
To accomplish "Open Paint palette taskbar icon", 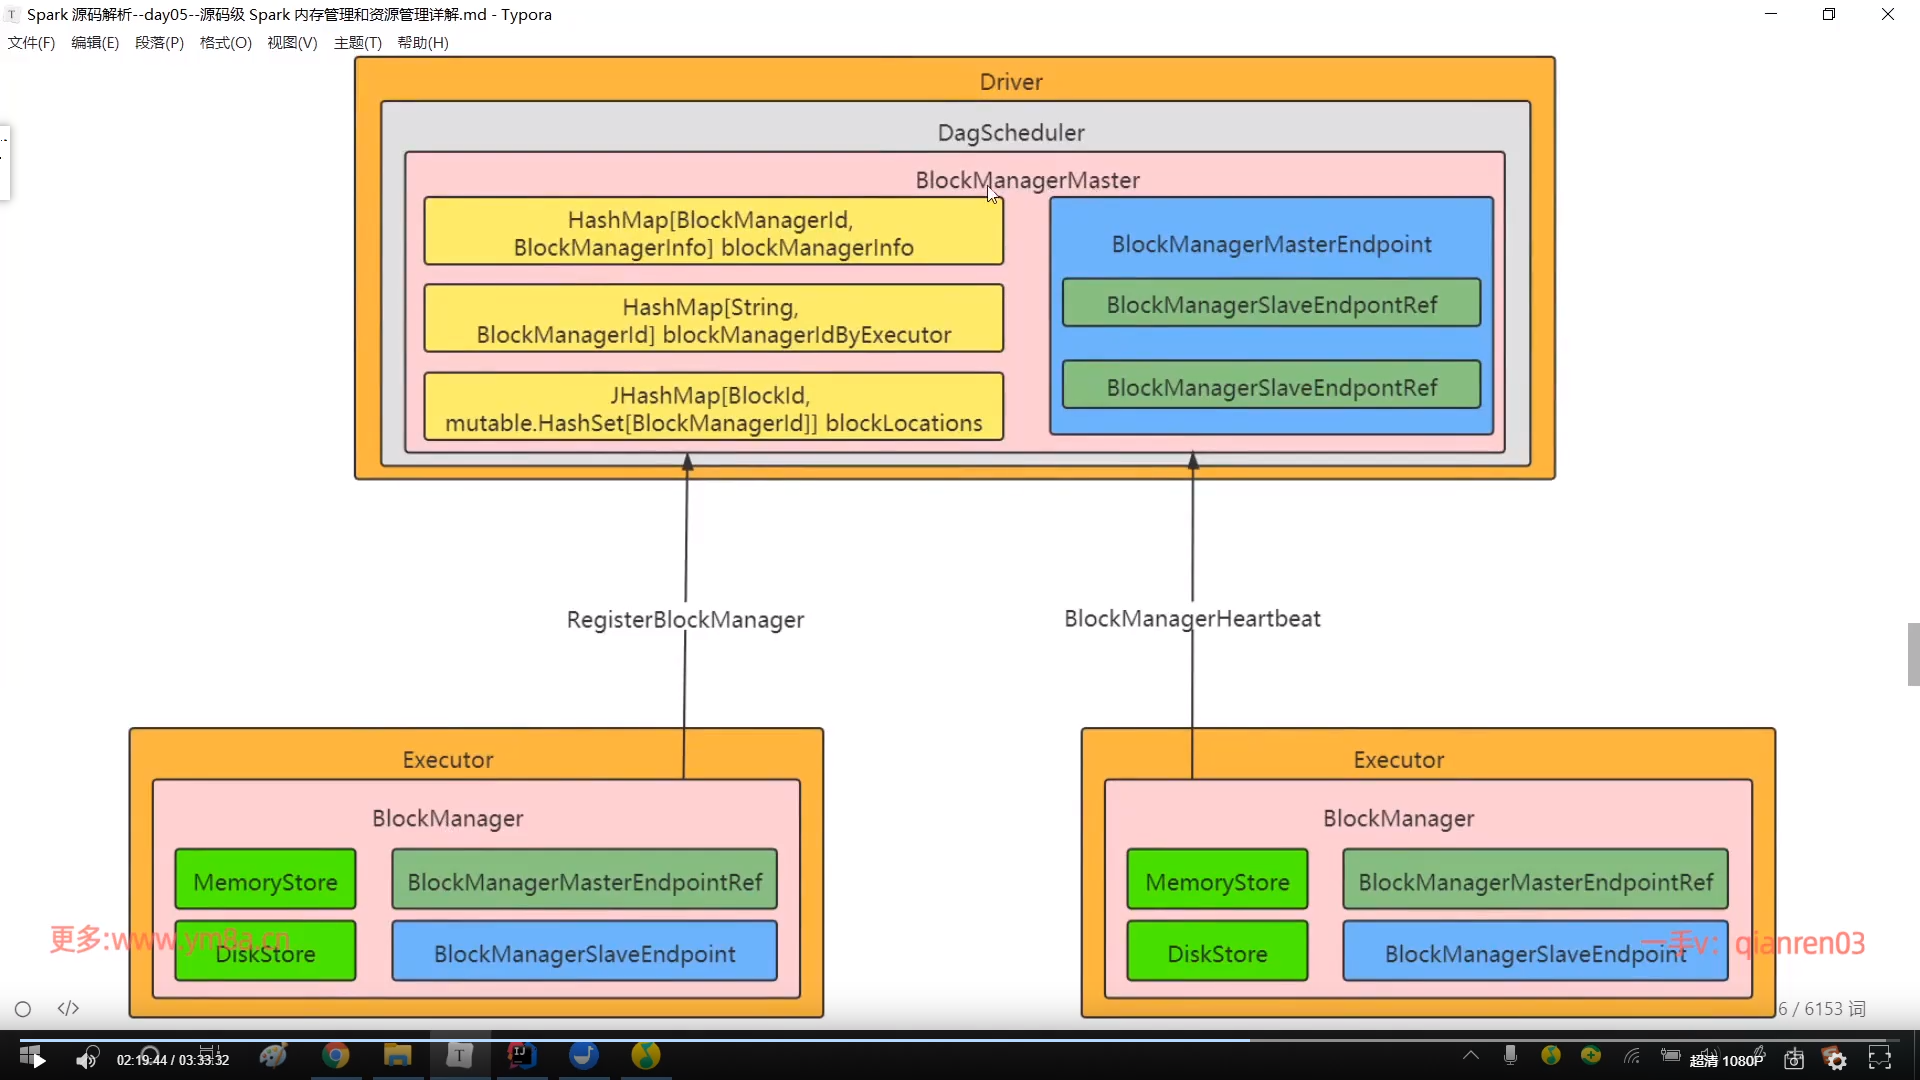I will 273,1055.
